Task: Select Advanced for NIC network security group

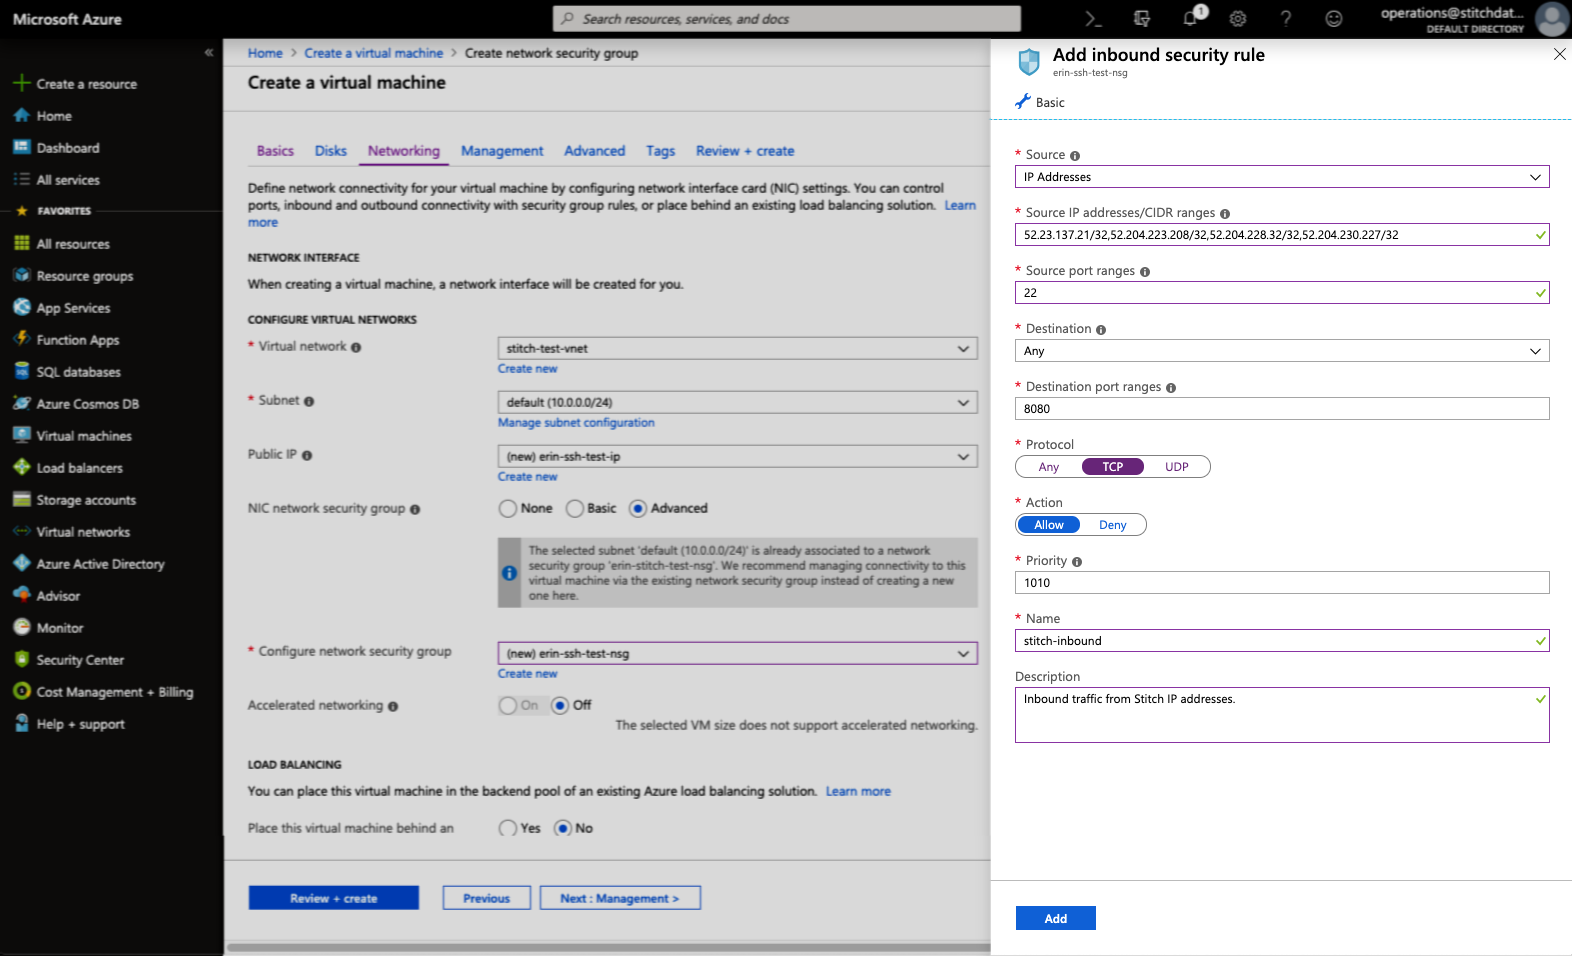Action: [x=638, y=508]
